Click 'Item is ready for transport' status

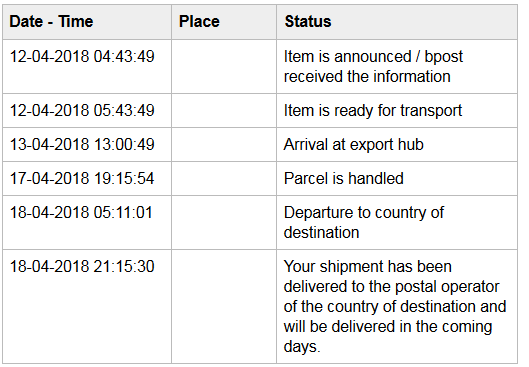(373, 111)
